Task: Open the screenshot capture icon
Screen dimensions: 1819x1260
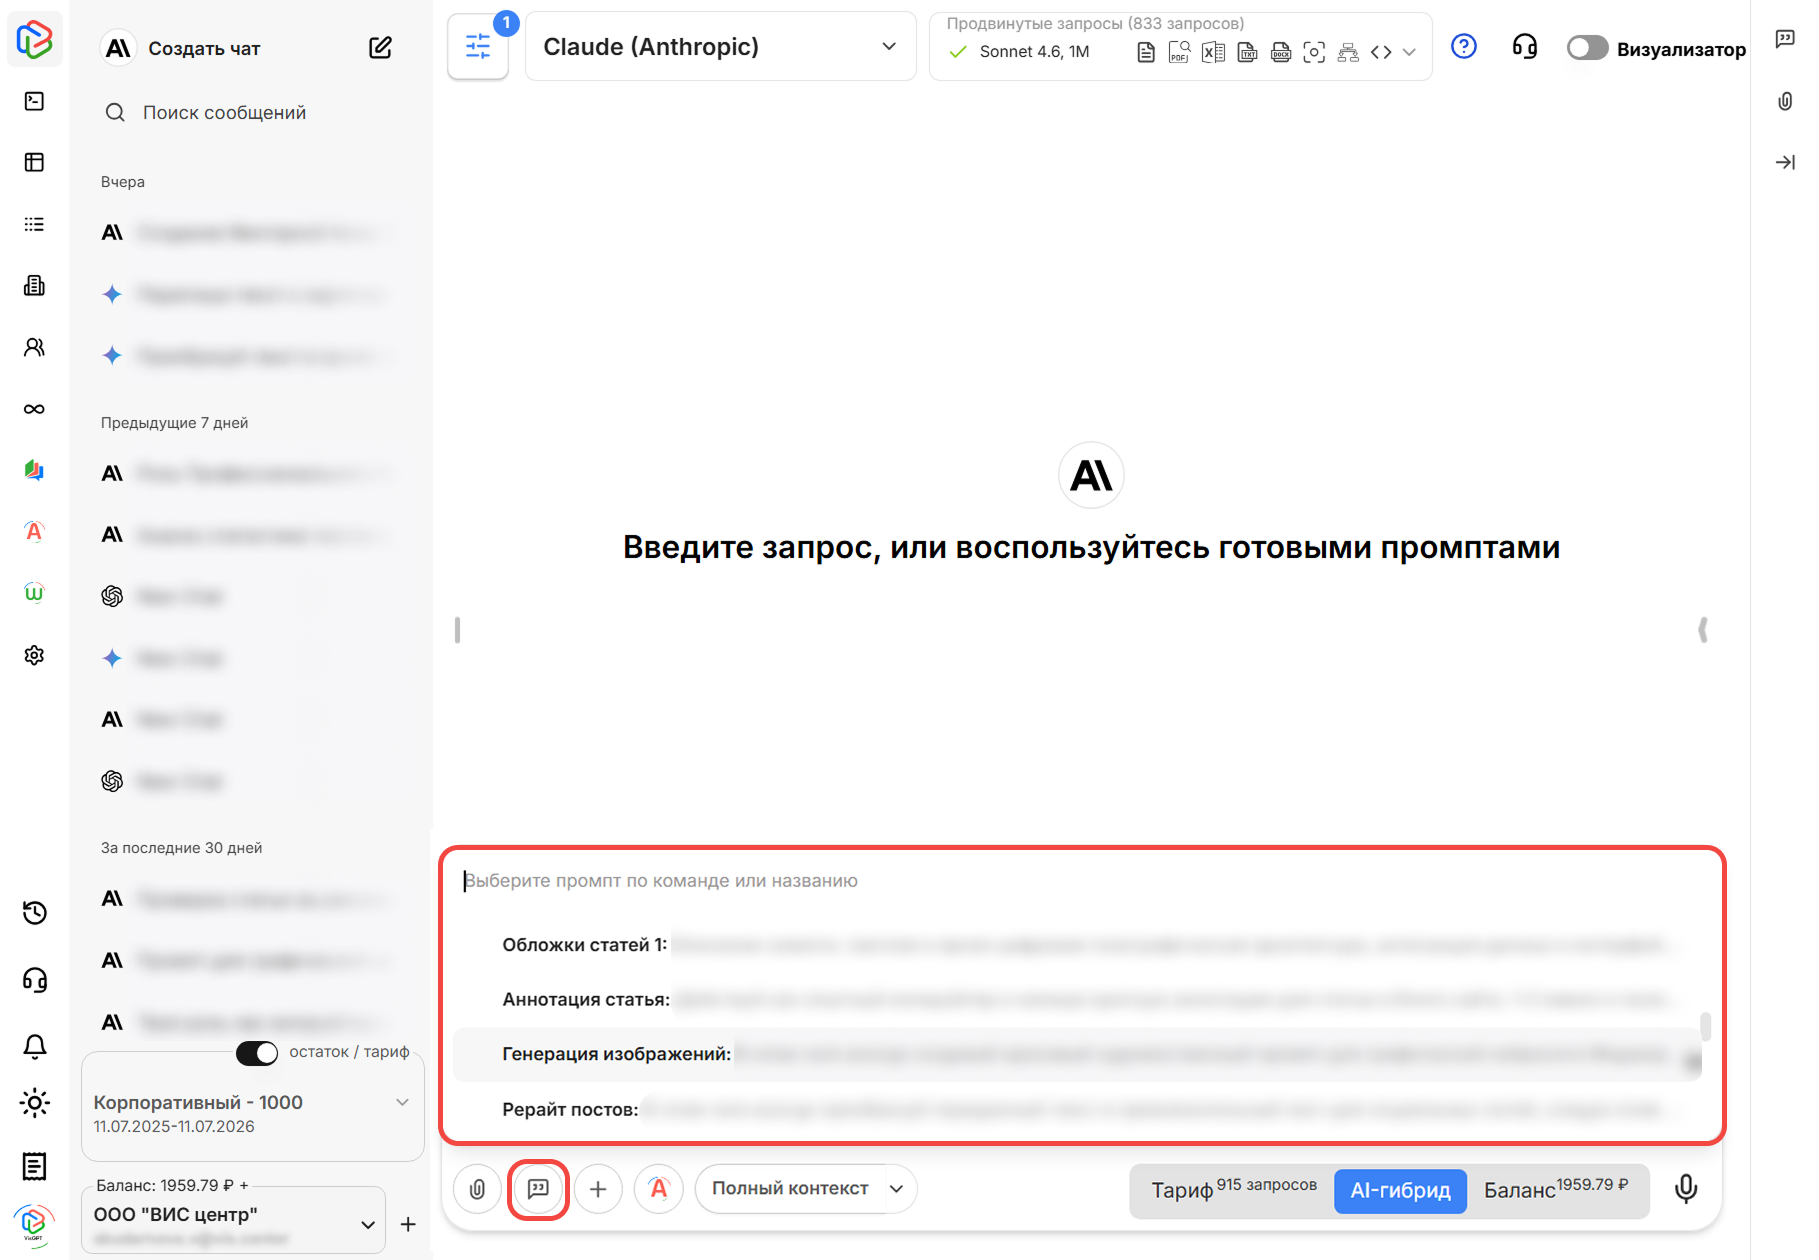Action: 1314,51
